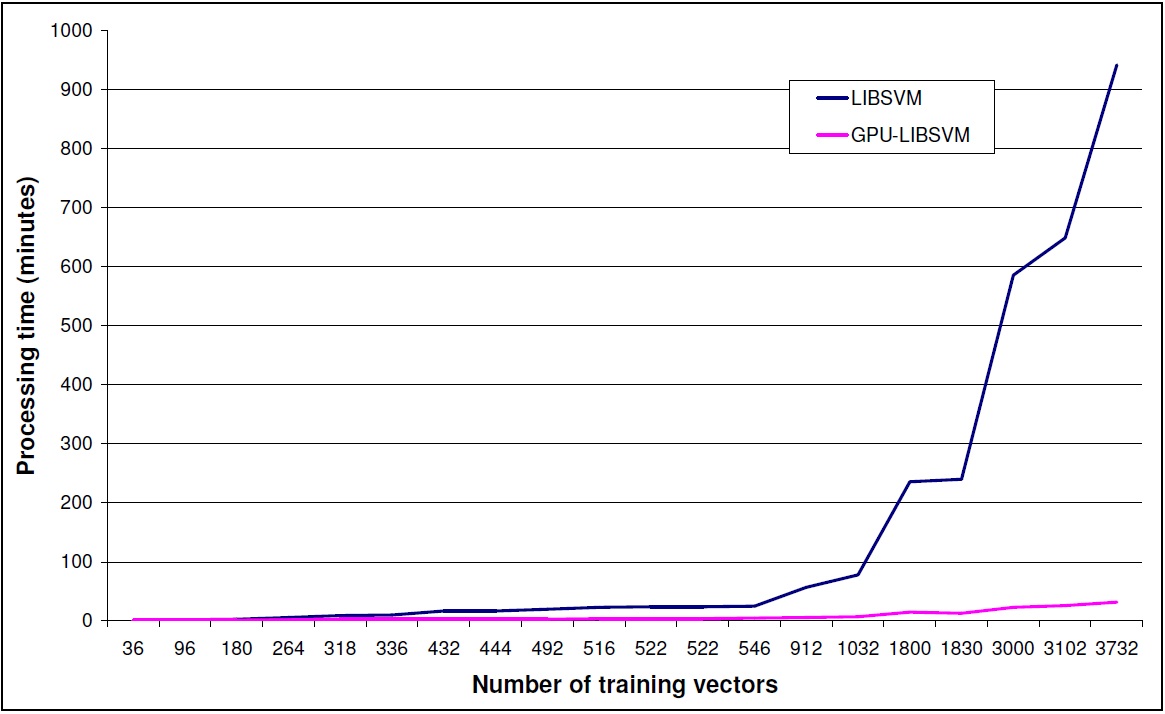Select the 1032 x-axis label
Viewport: 1165px width, 714px height.
857,649
